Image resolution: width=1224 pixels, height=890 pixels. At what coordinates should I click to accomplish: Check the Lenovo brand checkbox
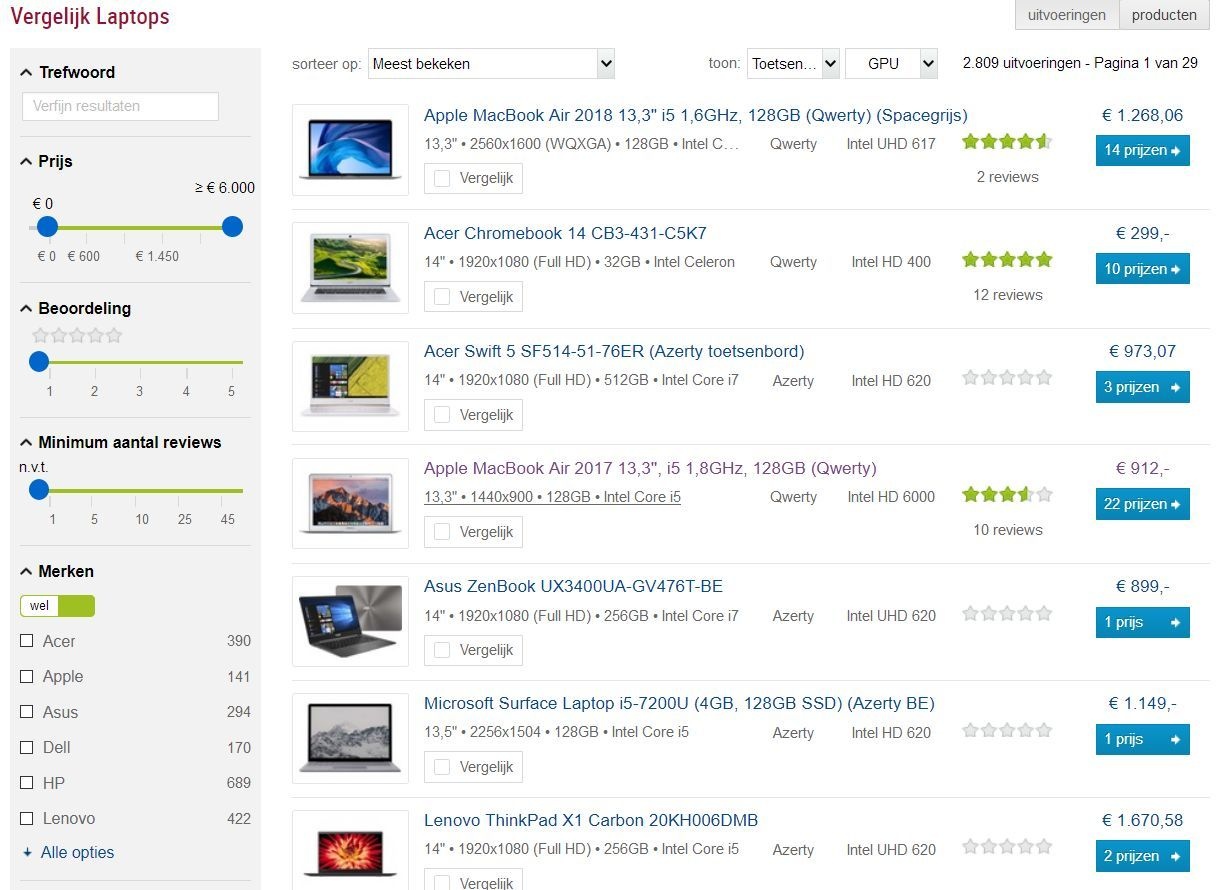(x=27, y=819)
